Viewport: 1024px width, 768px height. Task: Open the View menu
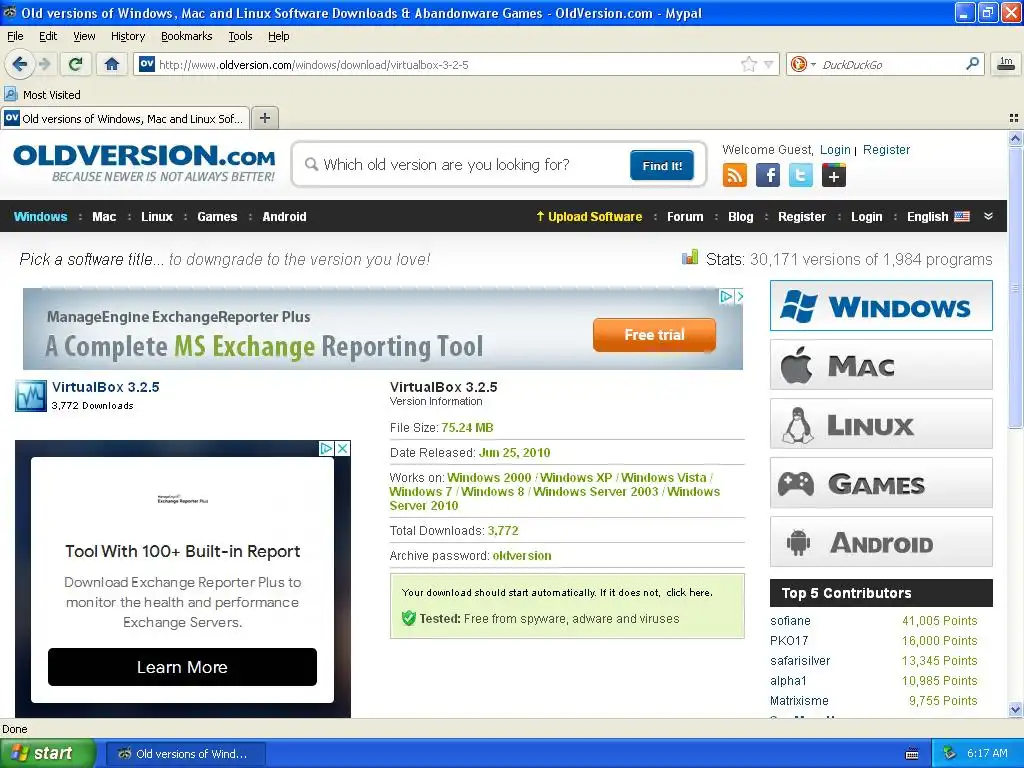84,36
